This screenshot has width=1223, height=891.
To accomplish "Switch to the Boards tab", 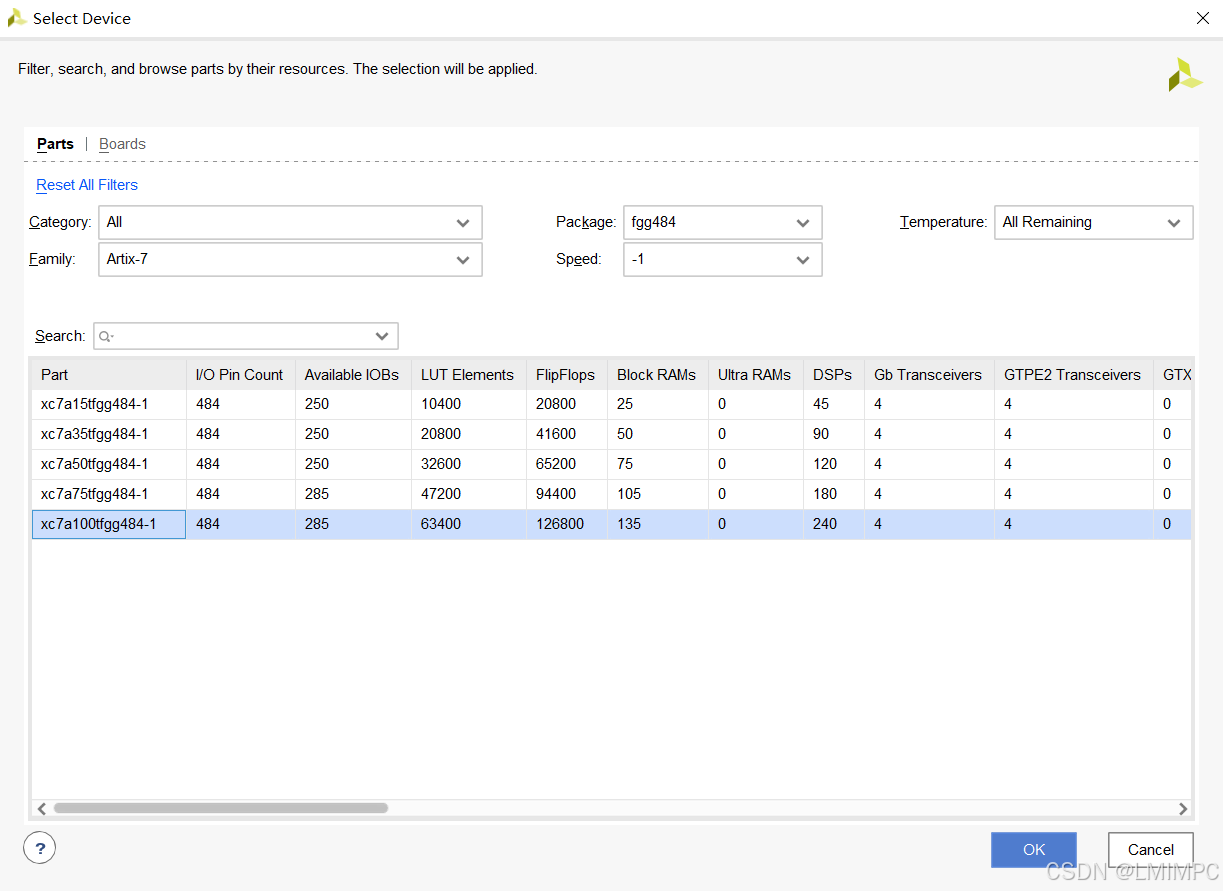I will 122,144.
